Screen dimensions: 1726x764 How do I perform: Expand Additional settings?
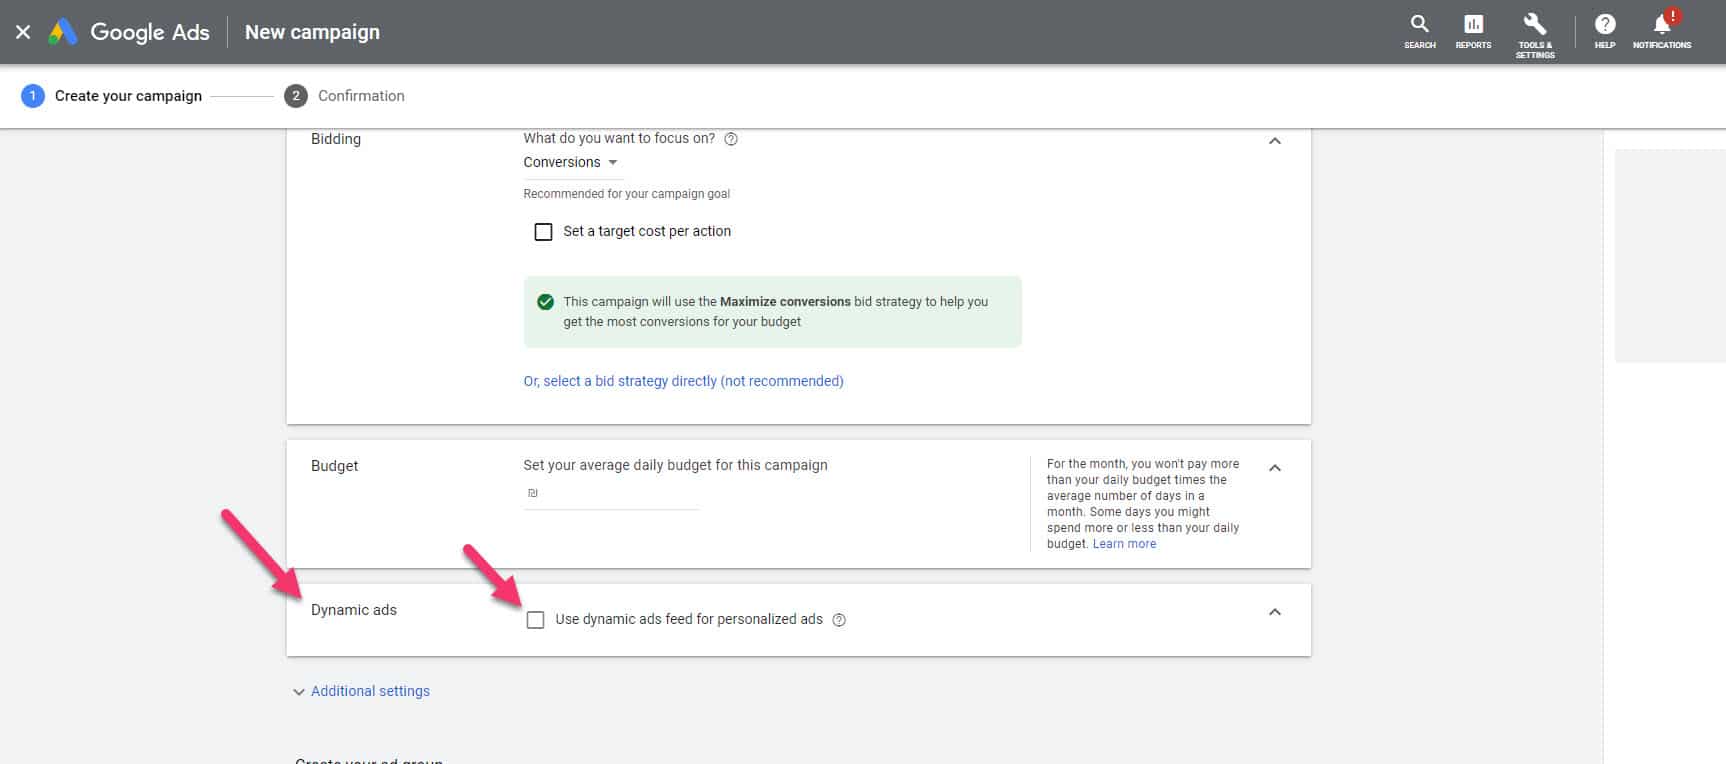361,691
